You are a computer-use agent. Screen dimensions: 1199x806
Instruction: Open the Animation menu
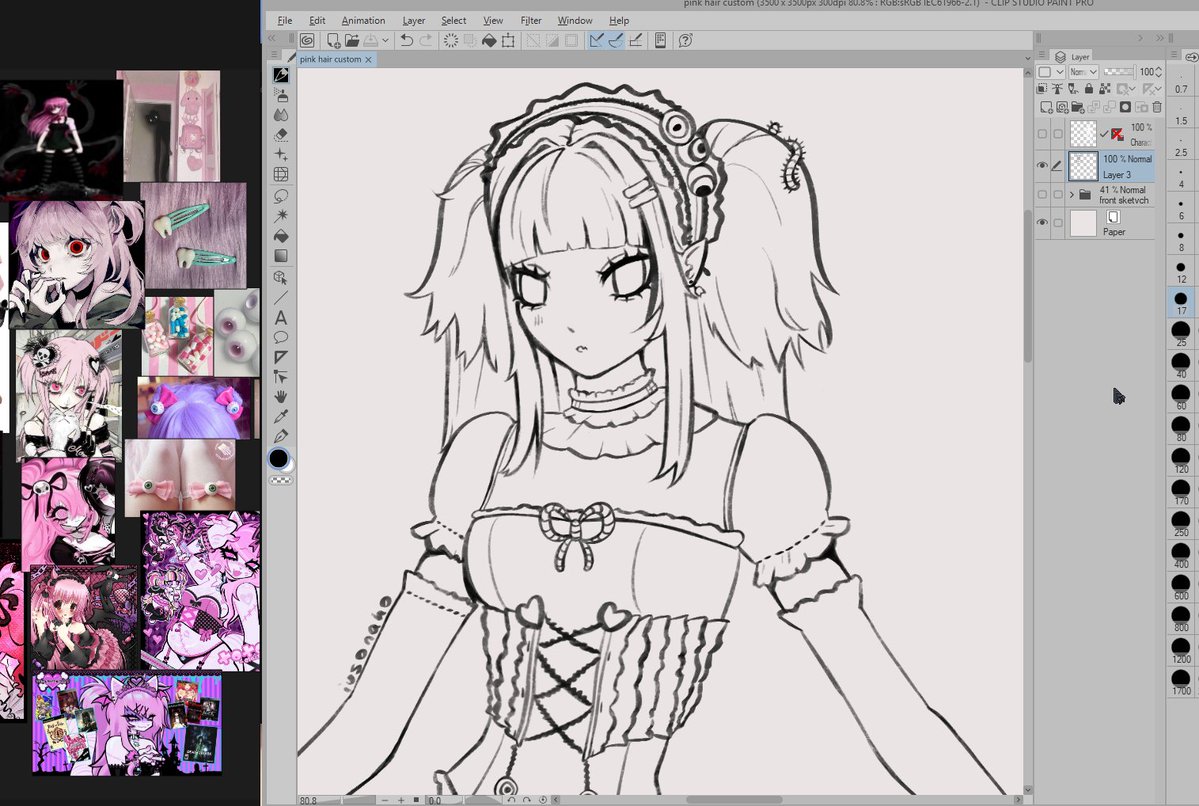[x=363, y=21]
